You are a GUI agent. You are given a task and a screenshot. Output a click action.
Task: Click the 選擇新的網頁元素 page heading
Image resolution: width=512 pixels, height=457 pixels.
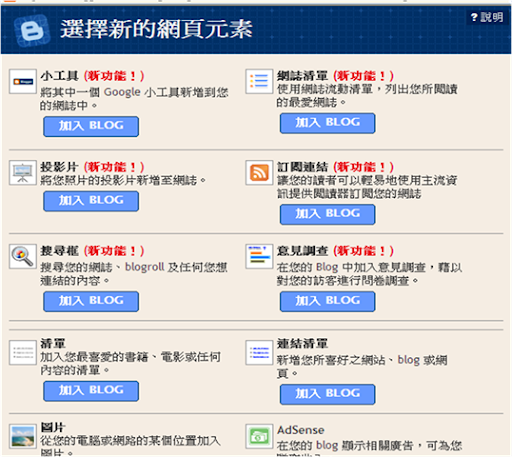(x=156, y=29)
